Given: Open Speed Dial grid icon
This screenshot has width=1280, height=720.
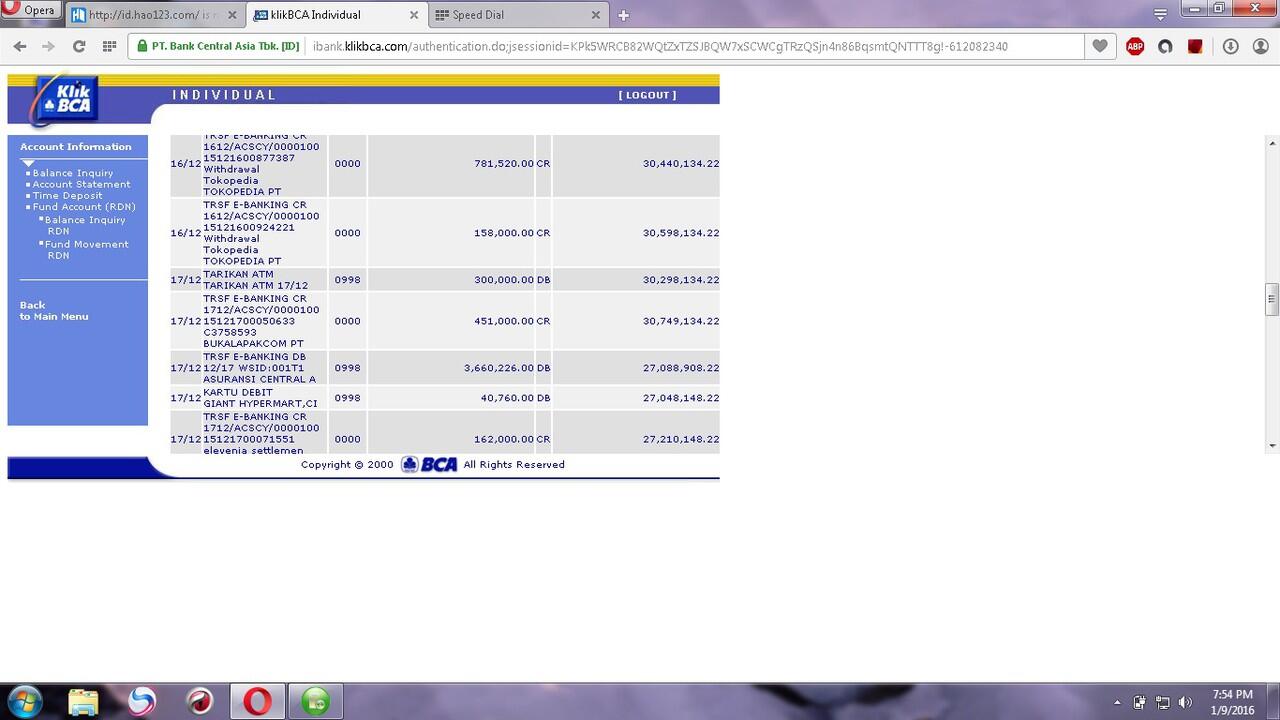Looking at the screenshot, I should click(110, 46).
